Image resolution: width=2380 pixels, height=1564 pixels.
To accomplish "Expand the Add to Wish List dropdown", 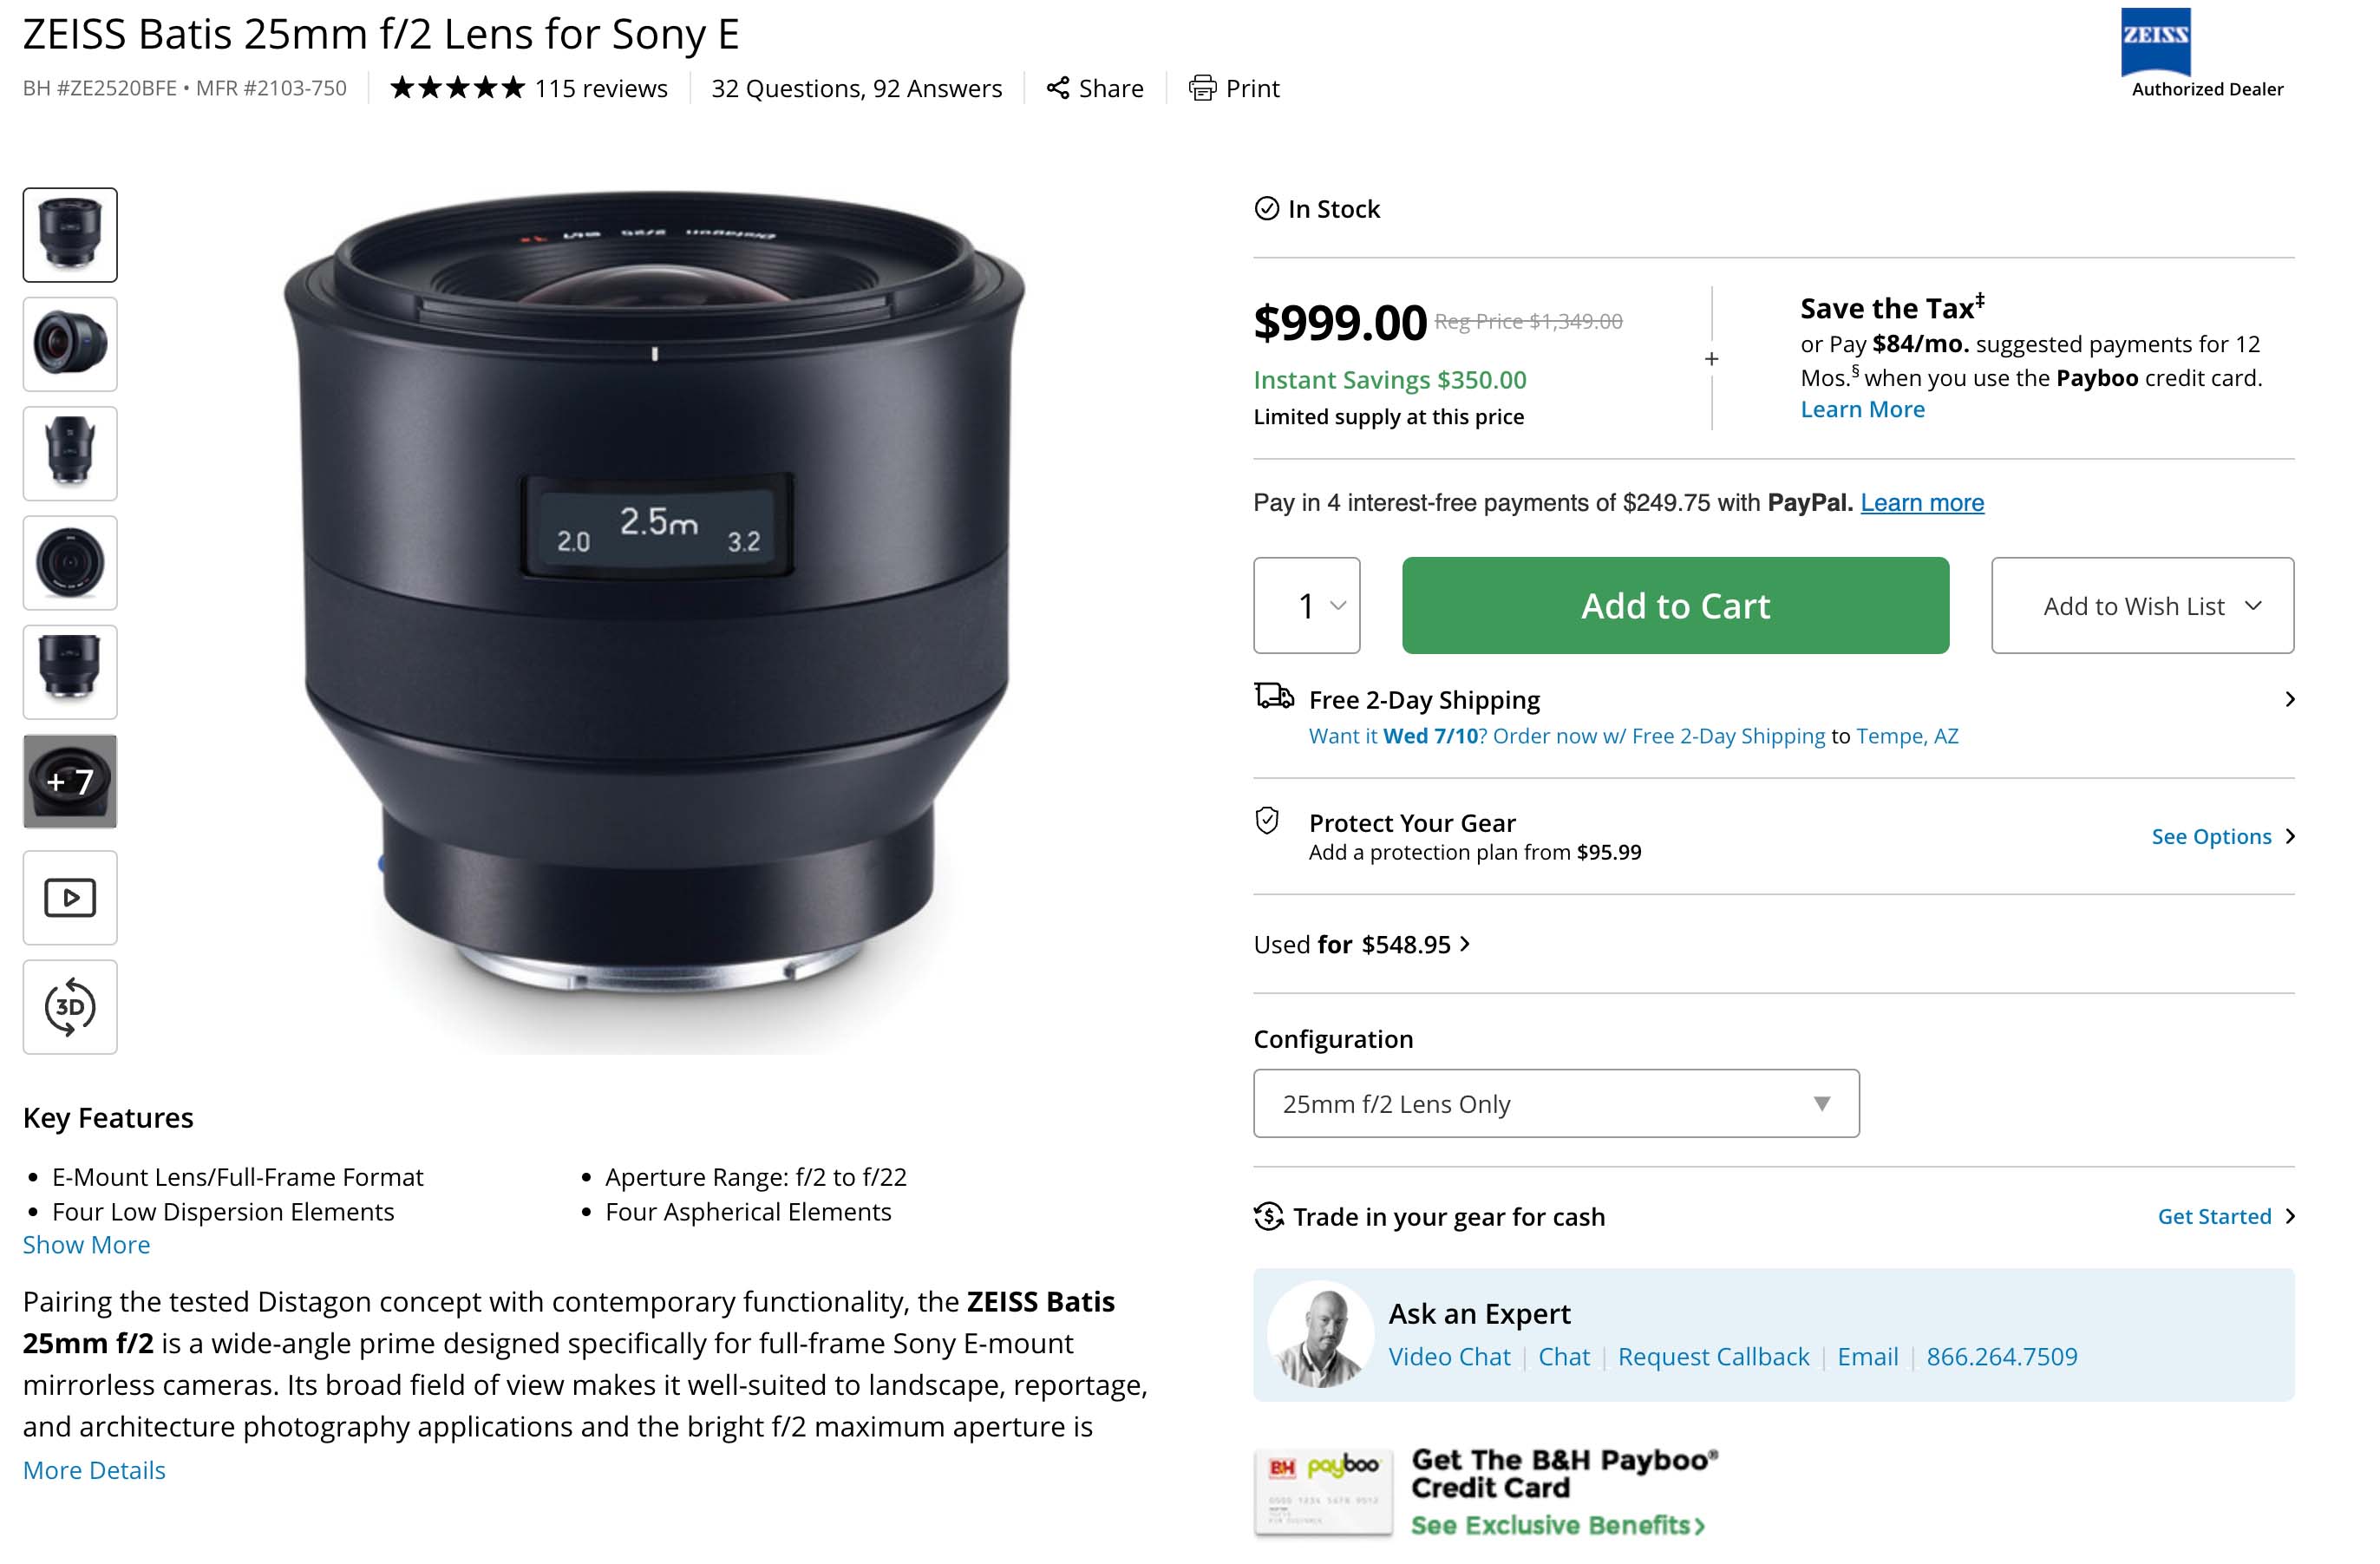I will click(x=2142, y=605).
